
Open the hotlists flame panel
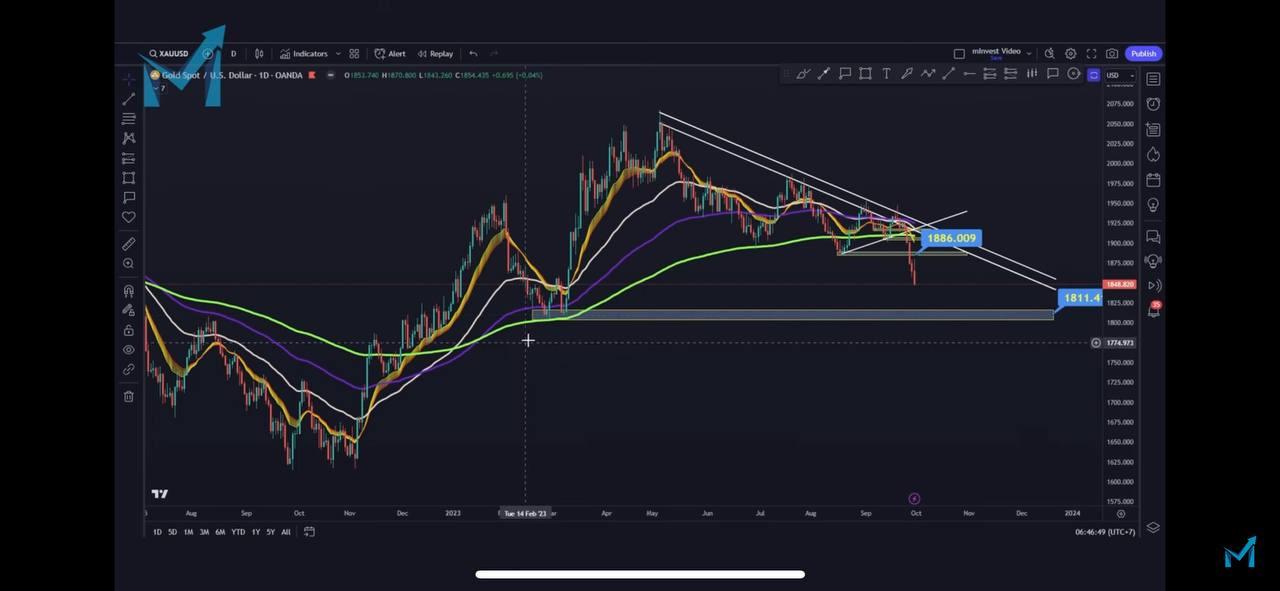1153,155
